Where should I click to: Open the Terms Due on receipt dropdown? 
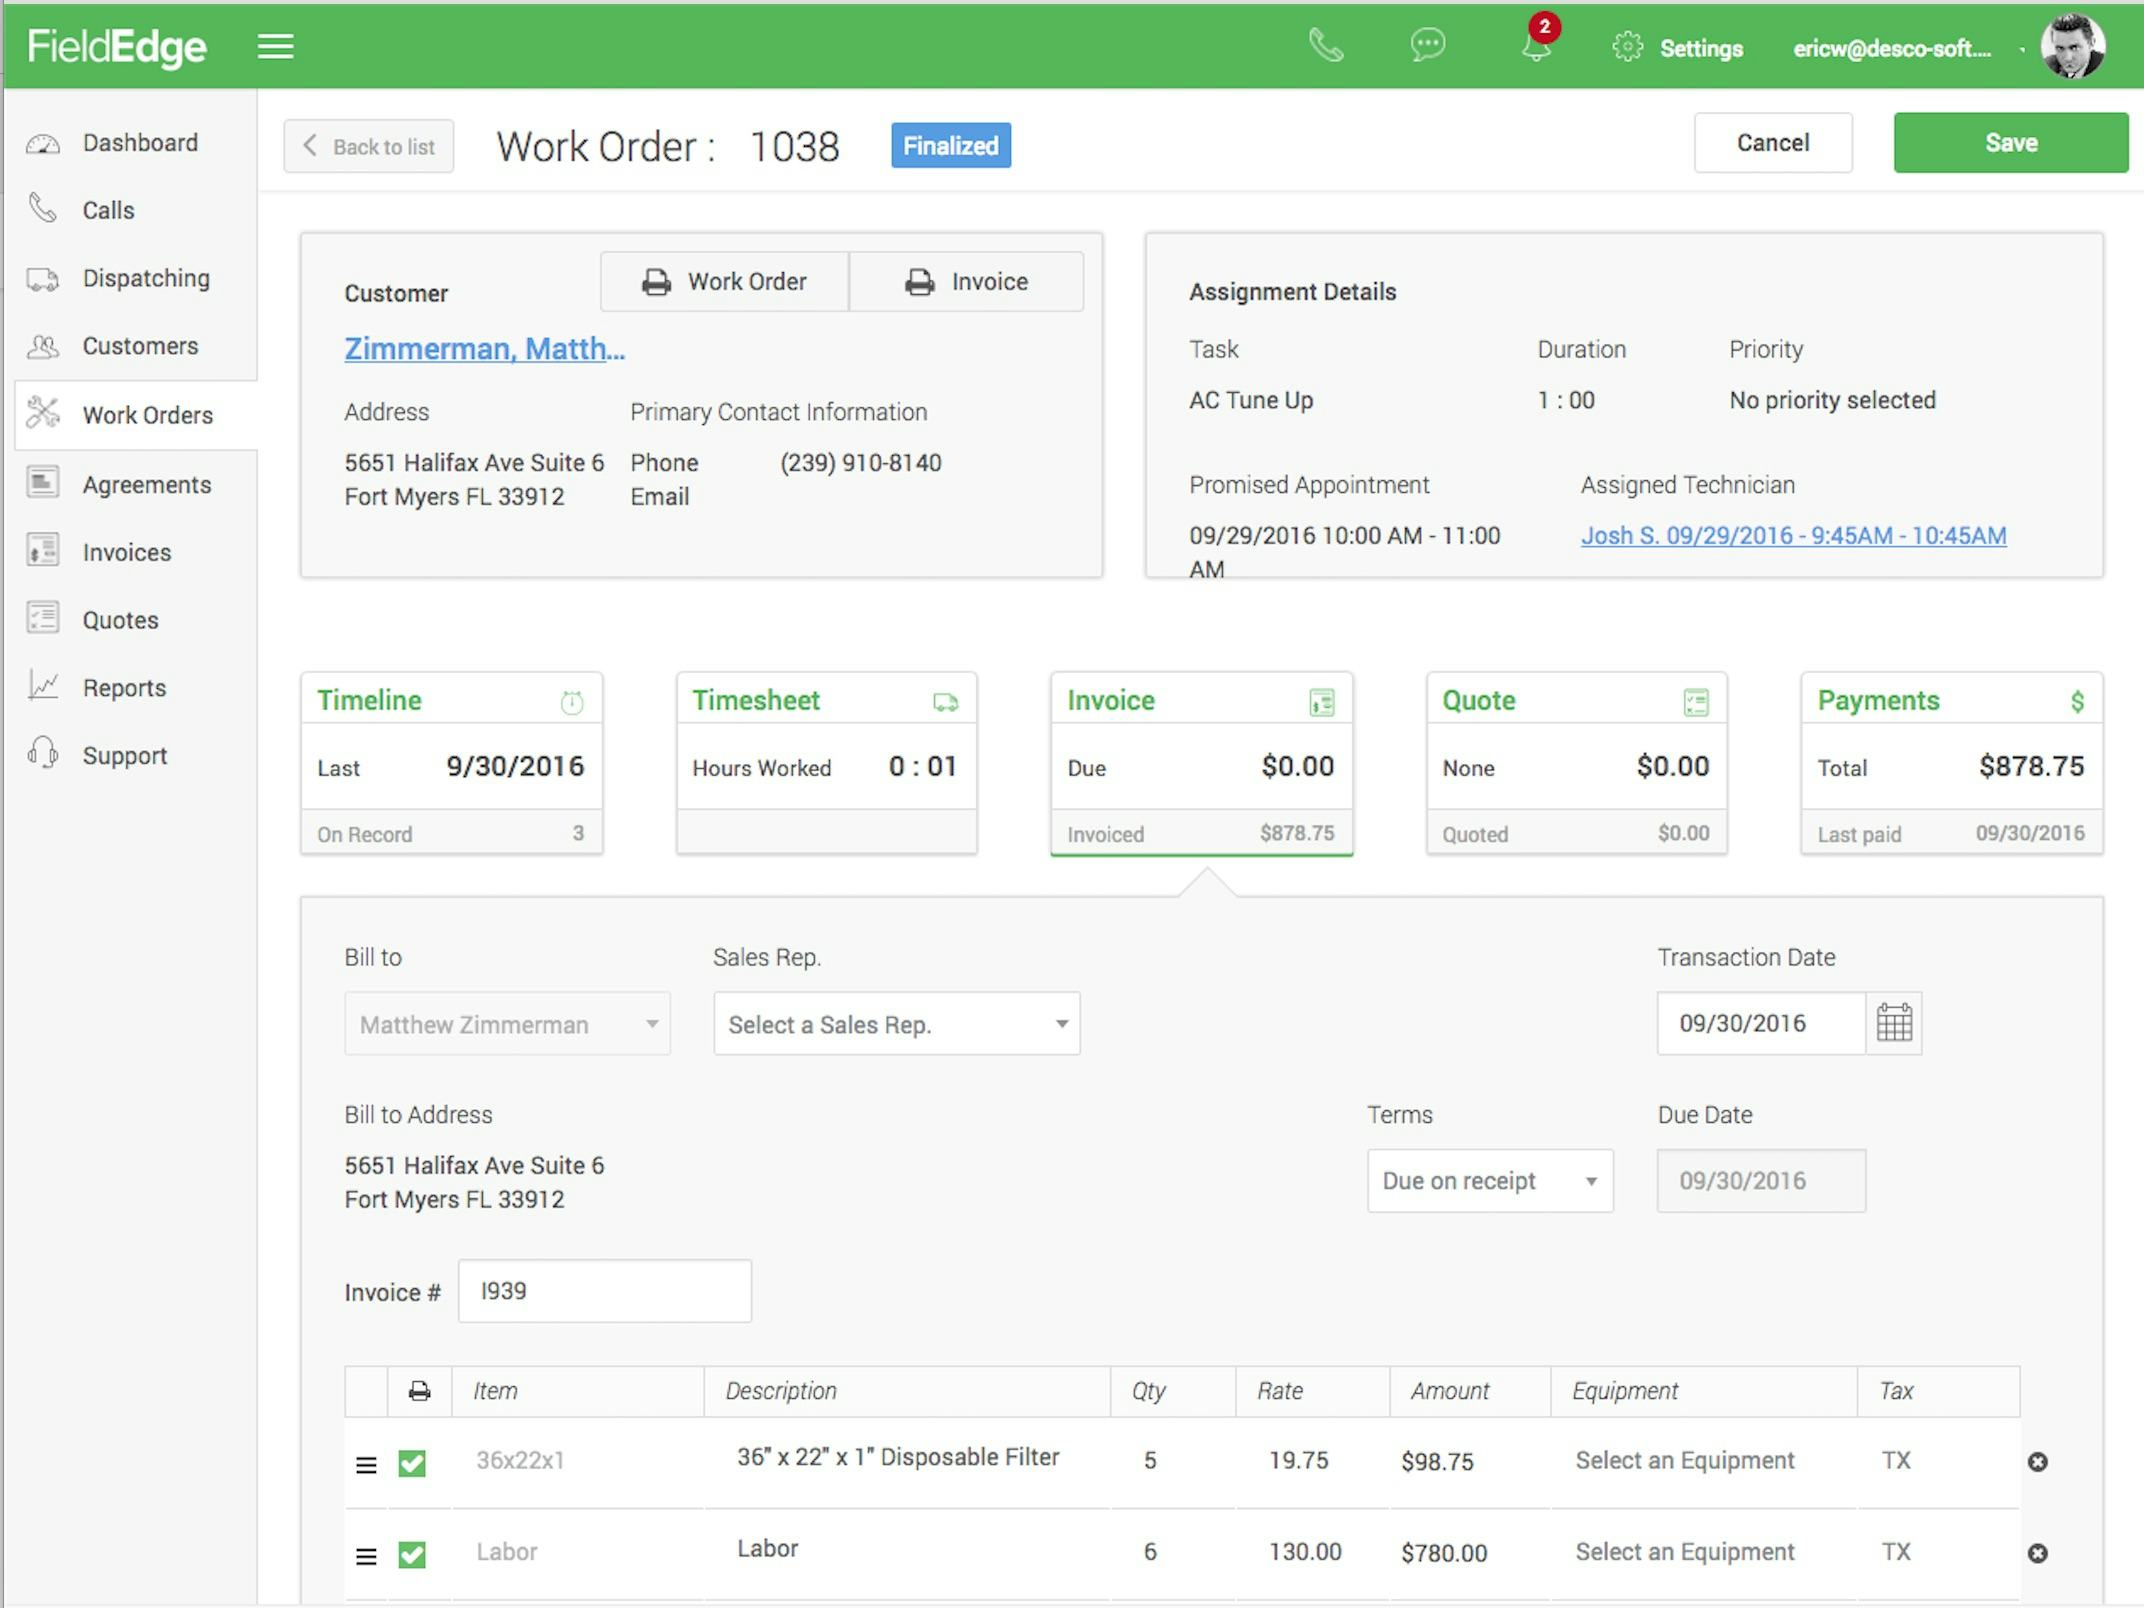(1489, 1181)
